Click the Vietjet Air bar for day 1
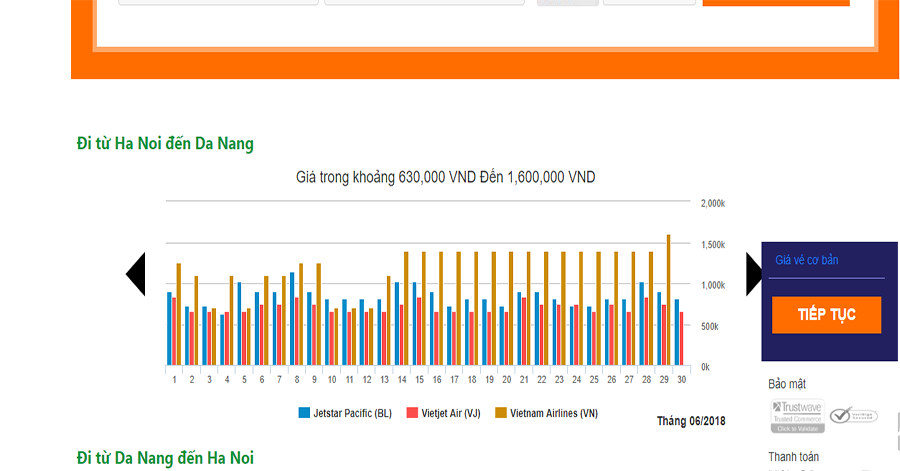This screenshot has height=471, width=900. [x=174, y=331]
